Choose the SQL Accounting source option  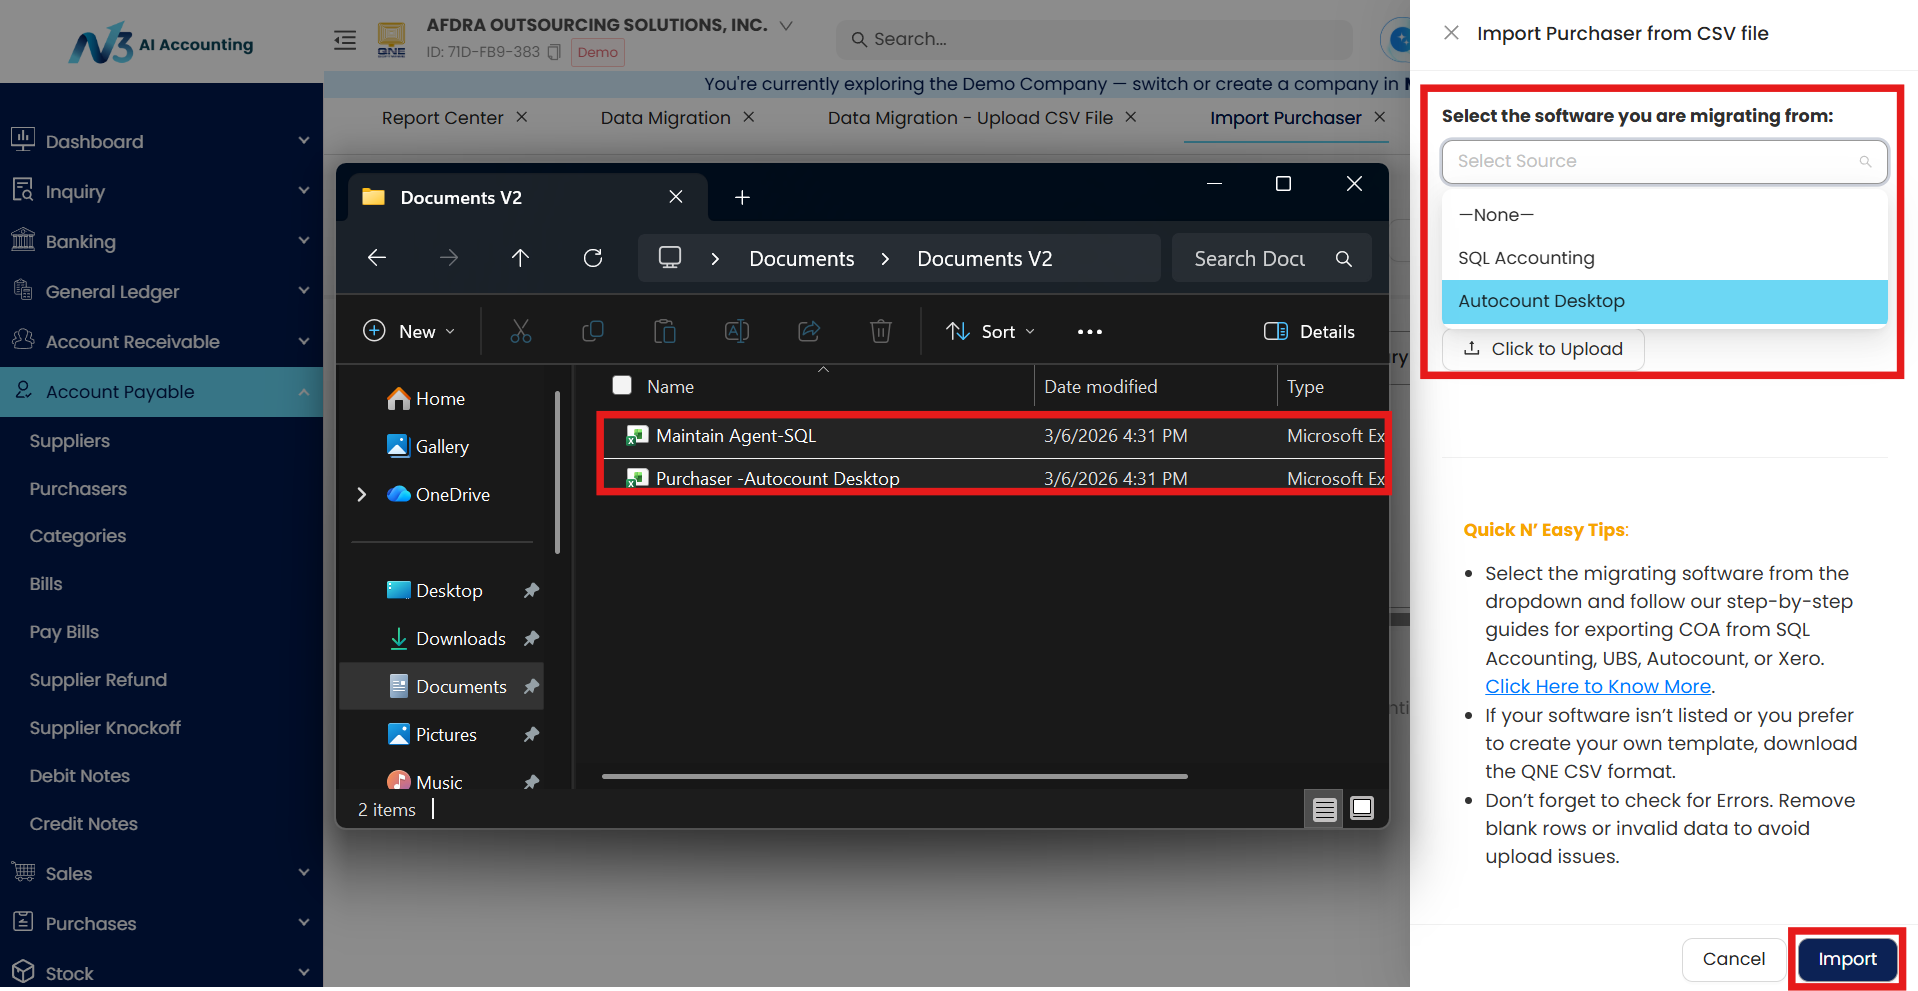tap(1664, 258)
